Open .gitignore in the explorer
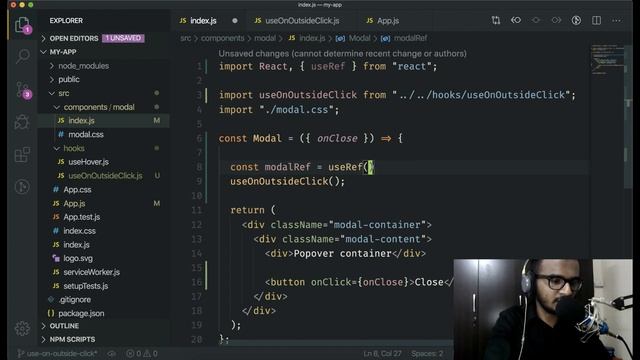640x360 pixels. click(x=75, y=300)
